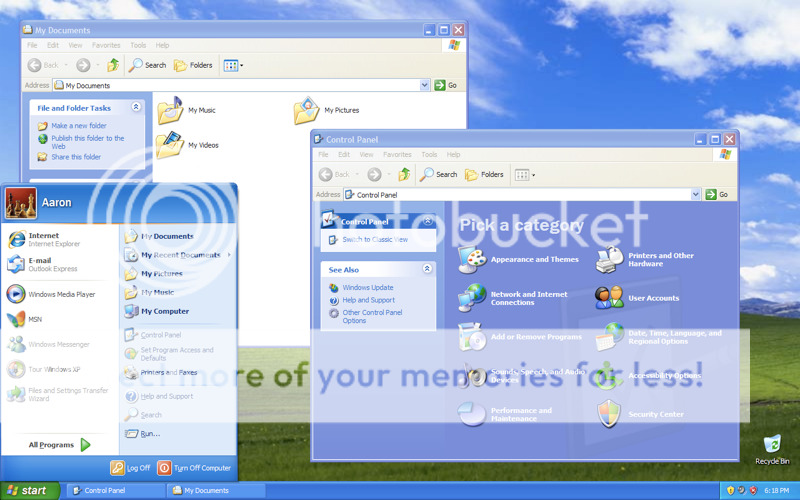The height and width of the screenshot is (500, 800).
Task: Open Sounds, Speech, and Audio Devices icon
Action: [x=472, y=376]
